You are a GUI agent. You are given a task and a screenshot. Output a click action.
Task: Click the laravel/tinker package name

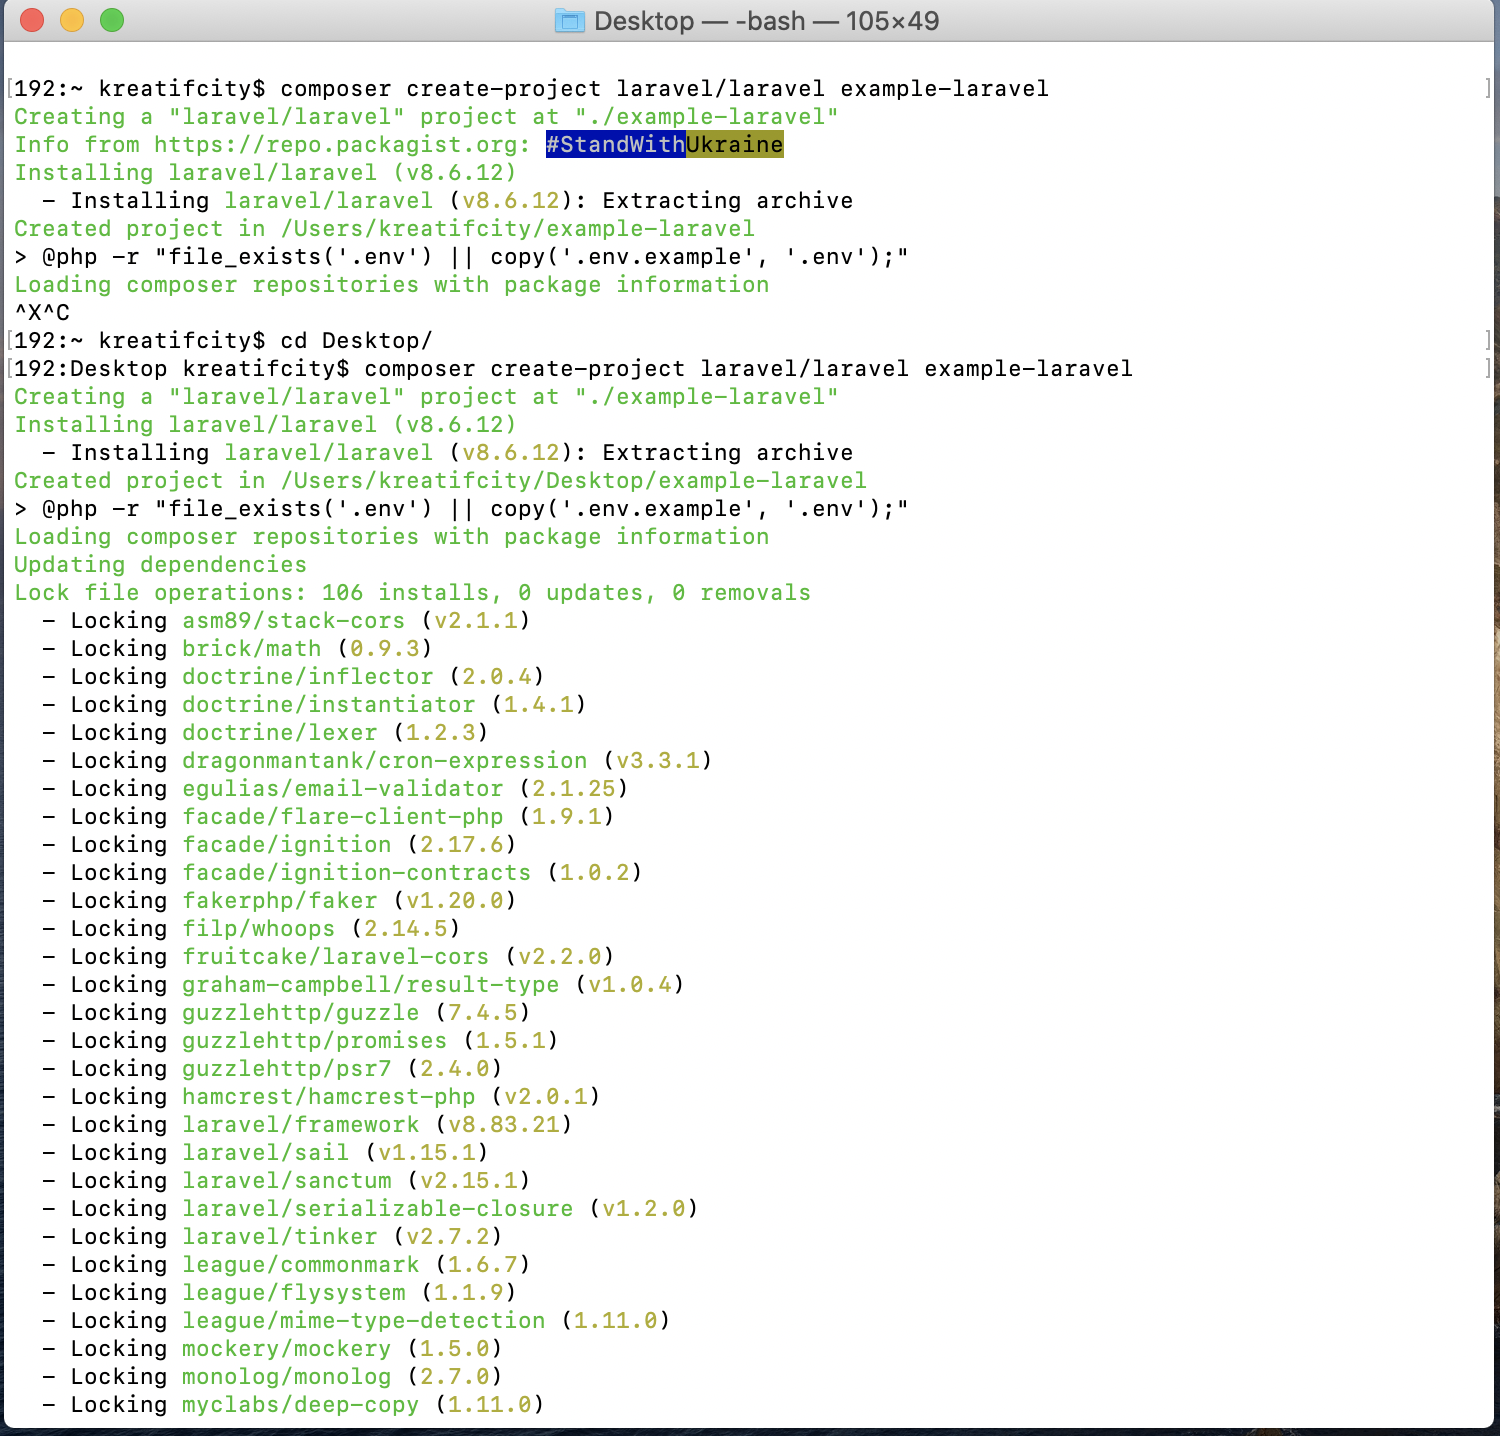click(279, 1237)
